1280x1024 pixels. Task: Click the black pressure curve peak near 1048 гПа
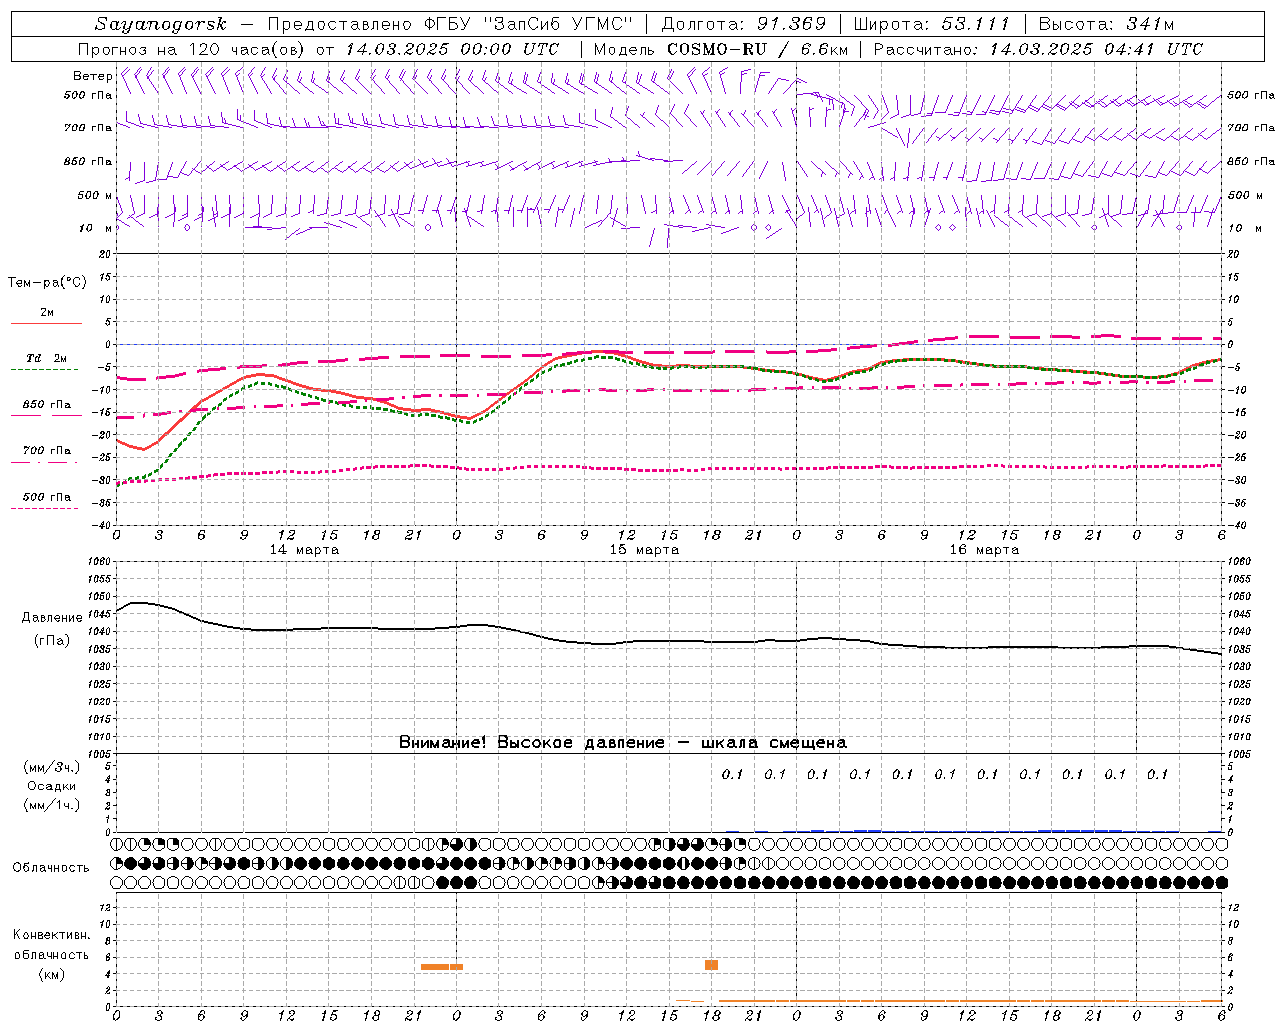pyautogui.click(x=139, y=603)
